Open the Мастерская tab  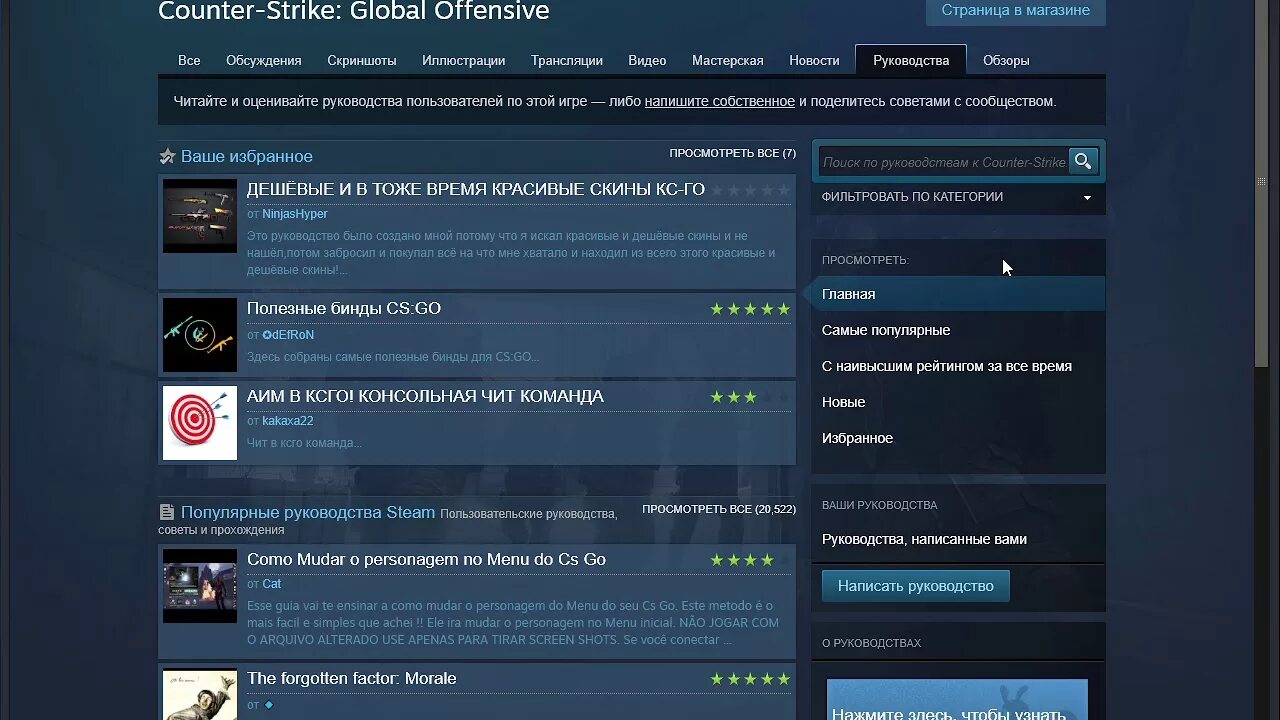pyautogui.click(x=728, y=60)
